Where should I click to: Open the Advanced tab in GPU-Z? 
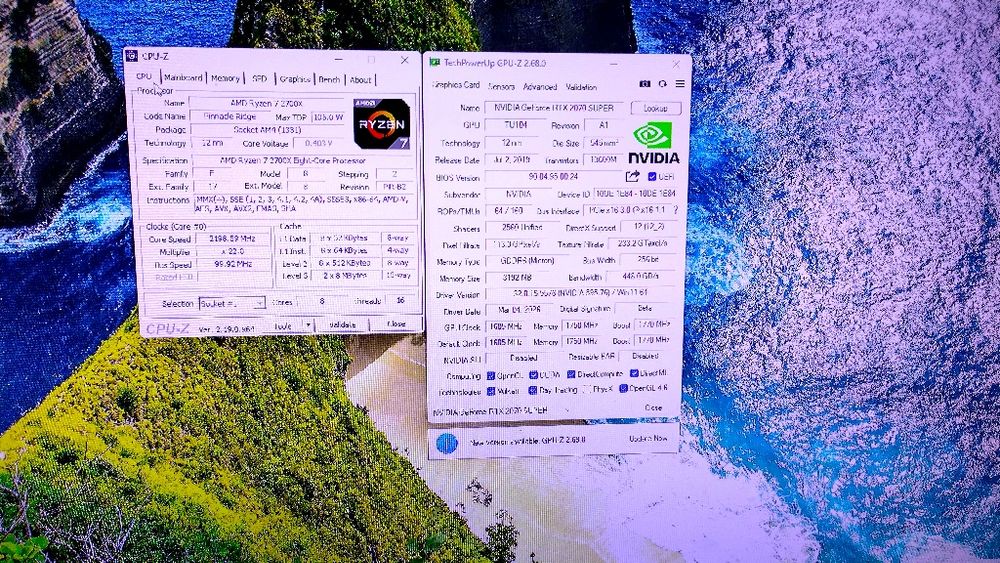pos(540,87)
